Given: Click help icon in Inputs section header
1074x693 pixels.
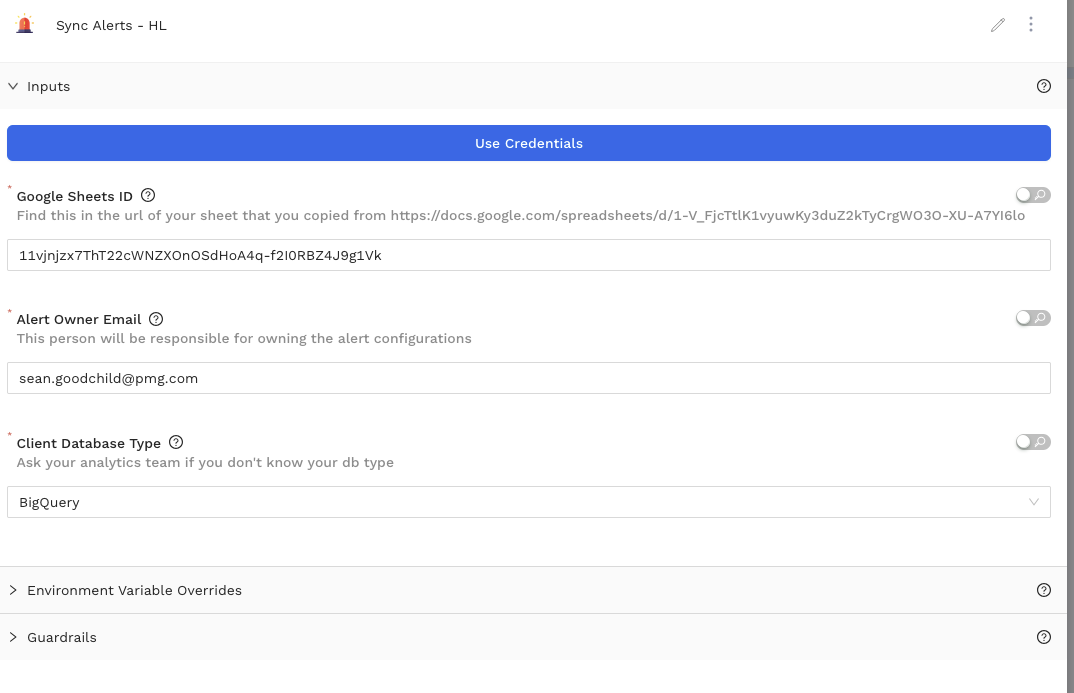Looking at the screenshot, I should (x=1044, y=86).
